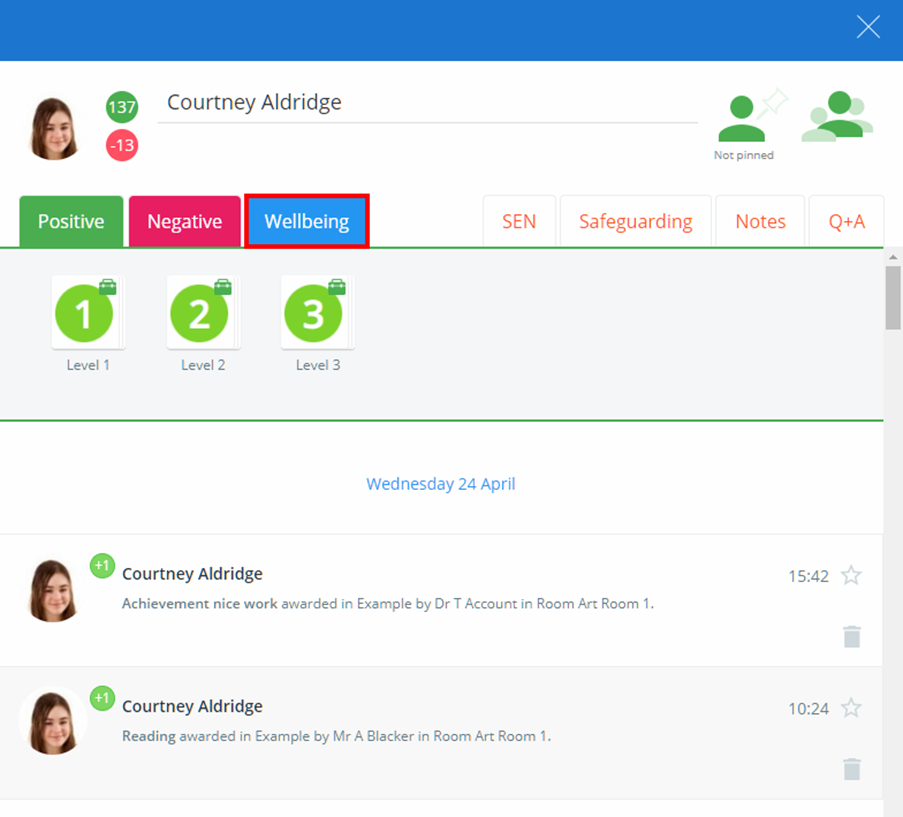Click the Wednesday 24 April date link
The height and width of the screenshot is (817, 903).
(x=440, y=484)
